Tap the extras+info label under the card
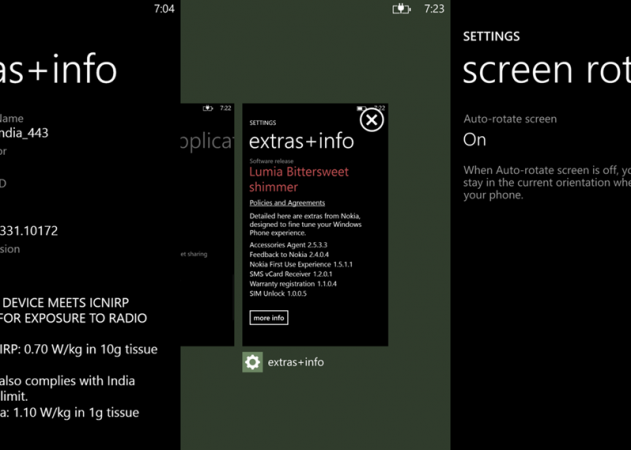 tap(297, 362)
